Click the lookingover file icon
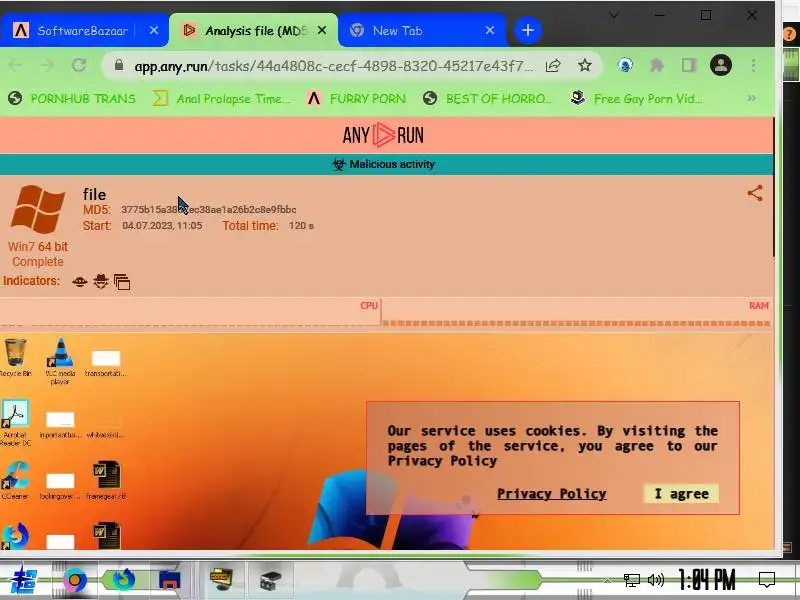This screenshot has width=800, height=600. 60,486
